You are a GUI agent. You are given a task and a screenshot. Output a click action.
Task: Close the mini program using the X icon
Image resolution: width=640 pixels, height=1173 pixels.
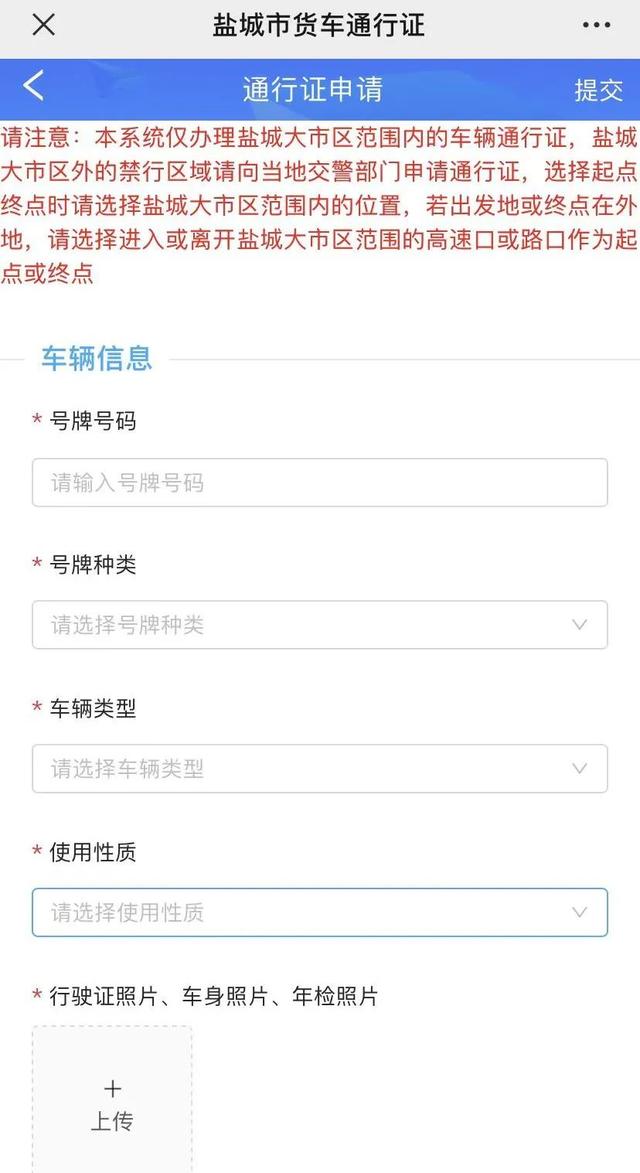(44, 26)
